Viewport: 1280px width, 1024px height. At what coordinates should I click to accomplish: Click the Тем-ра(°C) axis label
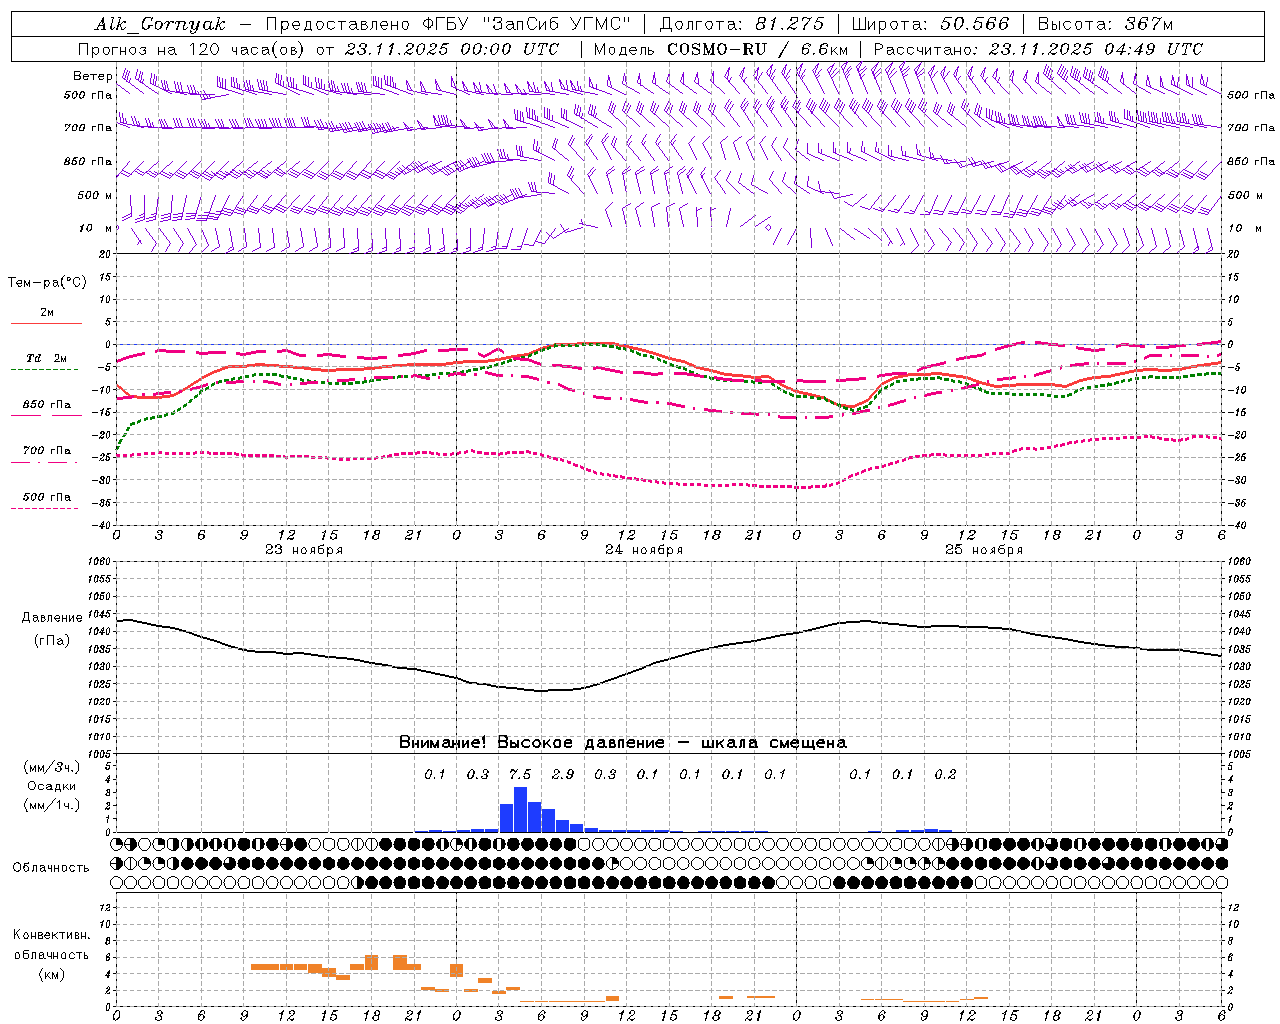tap(47, 283)
